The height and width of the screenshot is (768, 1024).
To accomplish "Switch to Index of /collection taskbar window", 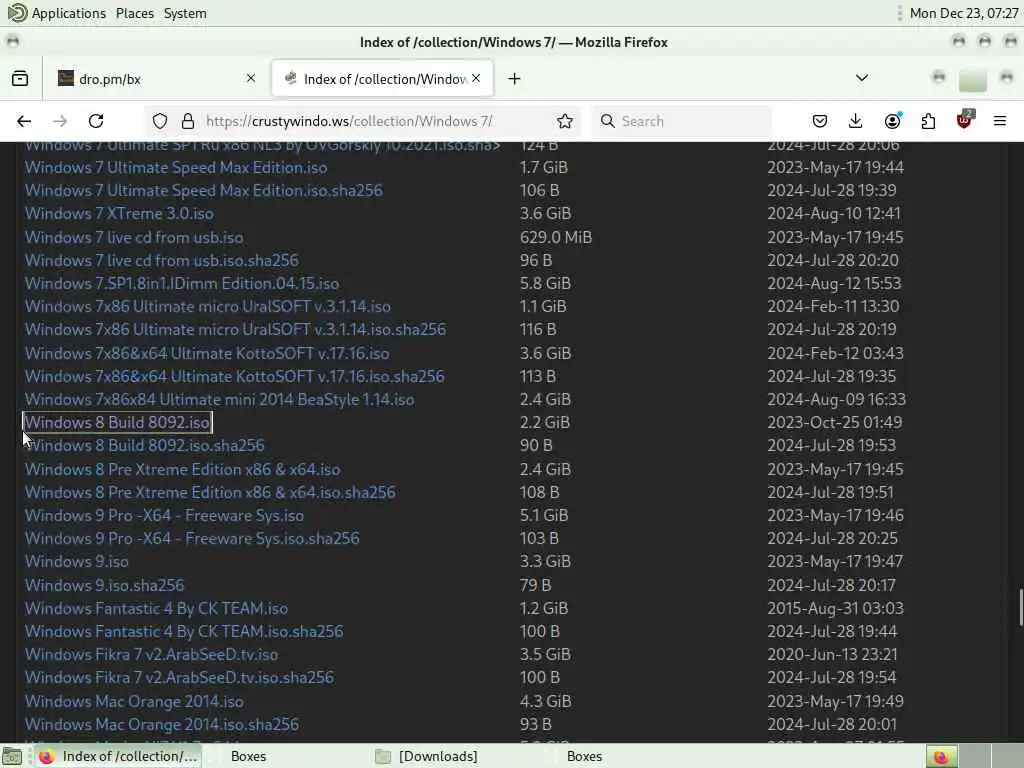I will pos(118,756).
